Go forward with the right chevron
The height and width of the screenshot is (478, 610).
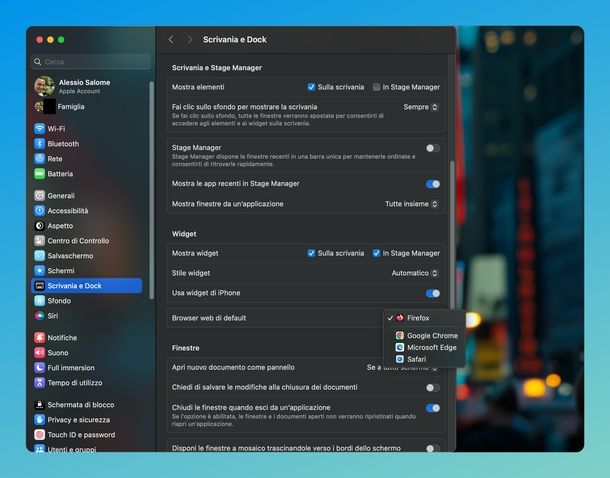tap(189, 39)
